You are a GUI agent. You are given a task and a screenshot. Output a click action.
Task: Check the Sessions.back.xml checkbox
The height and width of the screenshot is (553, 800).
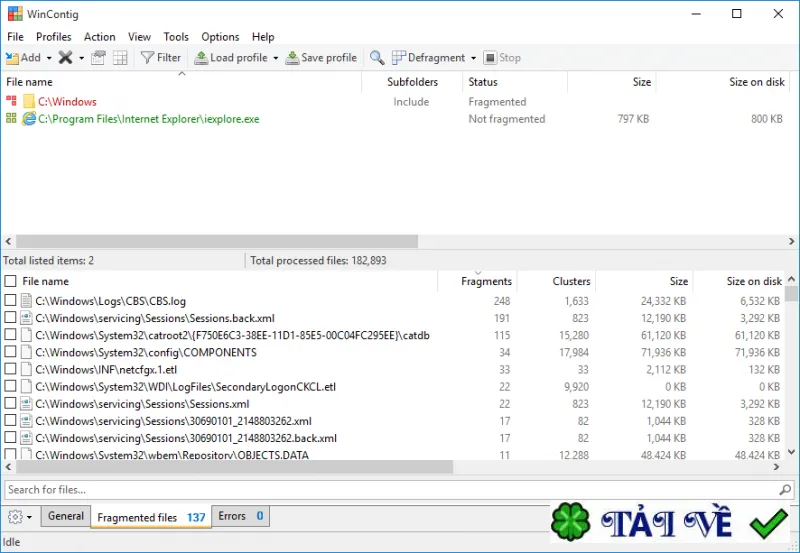tap(10, 318)
